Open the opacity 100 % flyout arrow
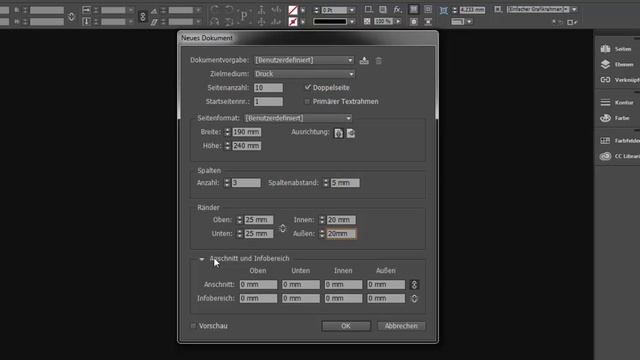640x360 pixels. 398,21
